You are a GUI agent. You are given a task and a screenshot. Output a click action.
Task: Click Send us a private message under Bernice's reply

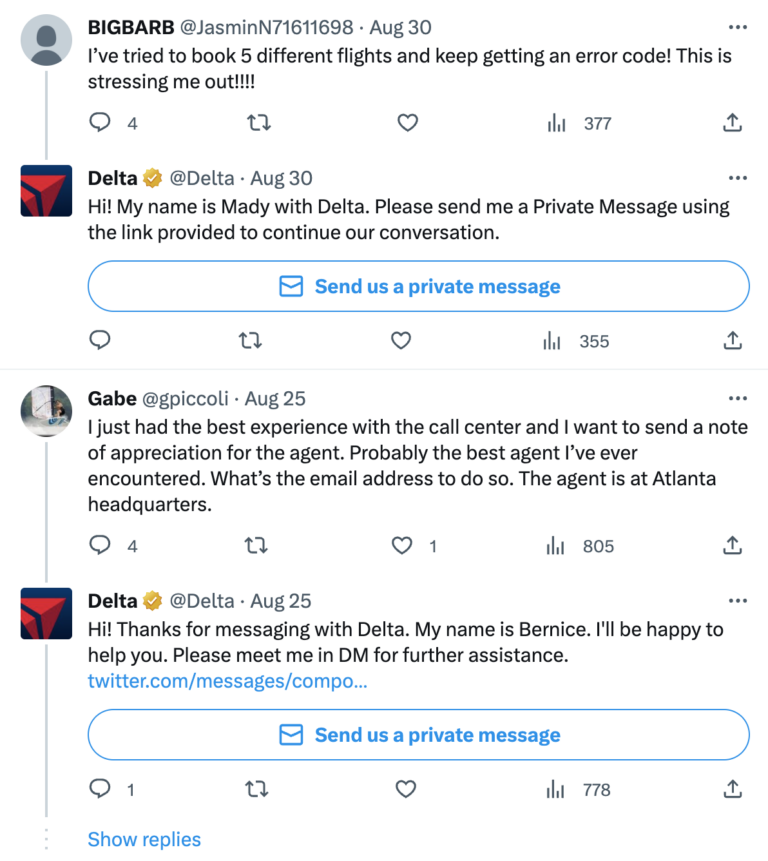pos(418,735)
